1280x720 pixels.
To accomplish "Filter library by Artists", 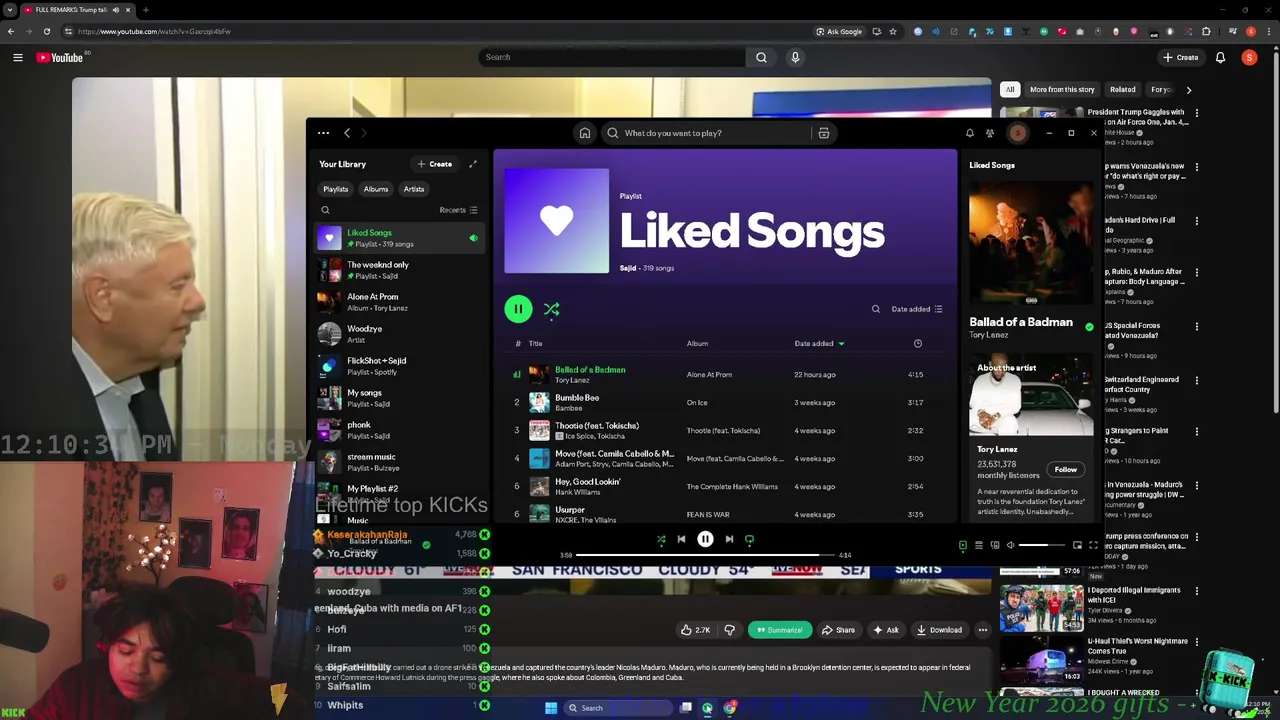I will (x=414, y=189).
